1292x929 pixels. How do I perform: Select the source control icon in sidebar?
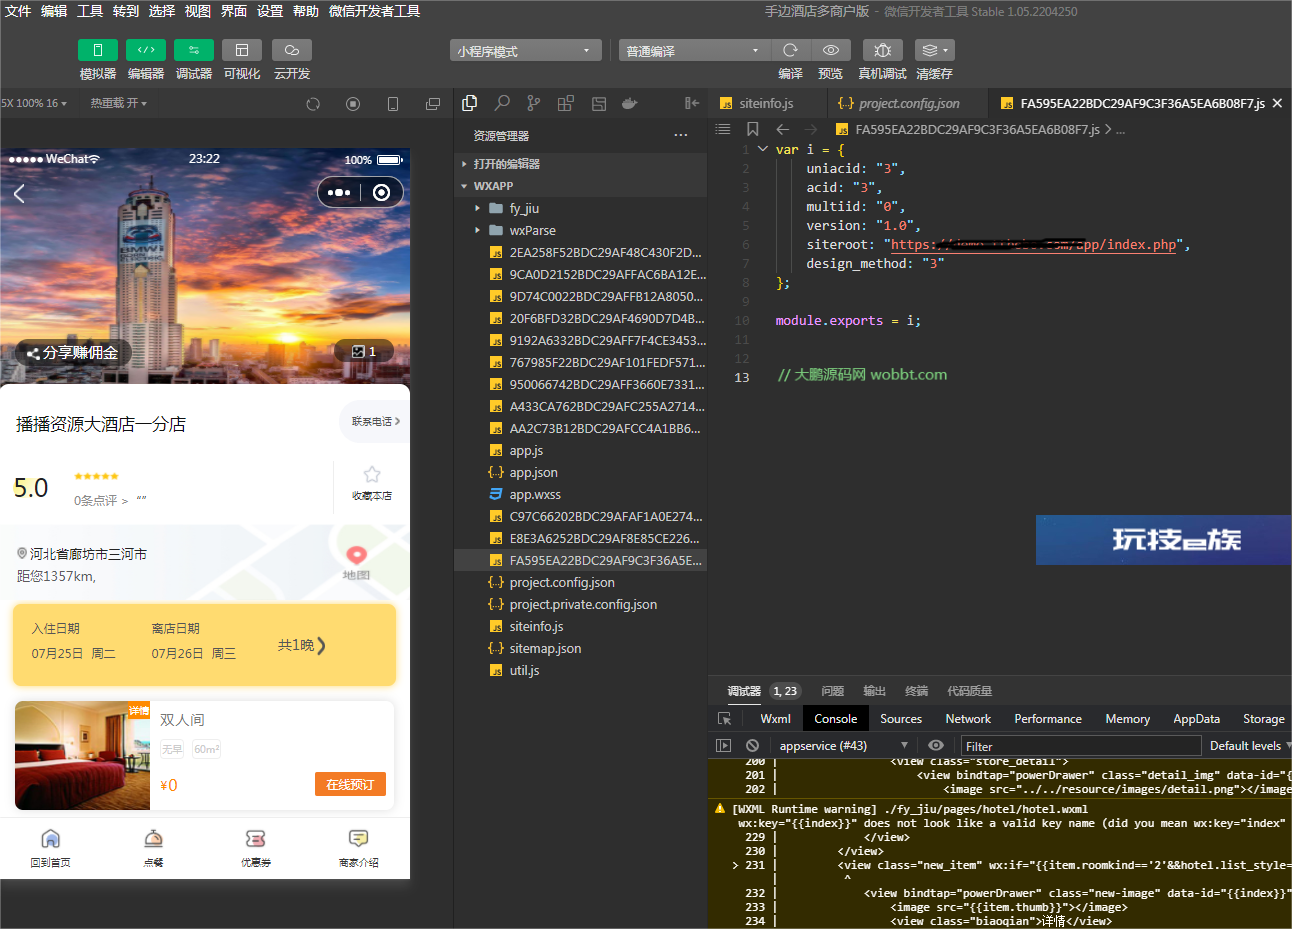click(x=534, y=103)
